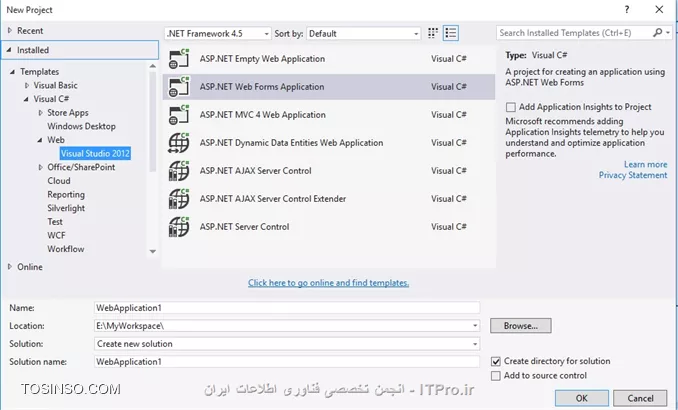Collapse the Installed section
The width and height of the screenshot is (678, 410).
point(9,50)
